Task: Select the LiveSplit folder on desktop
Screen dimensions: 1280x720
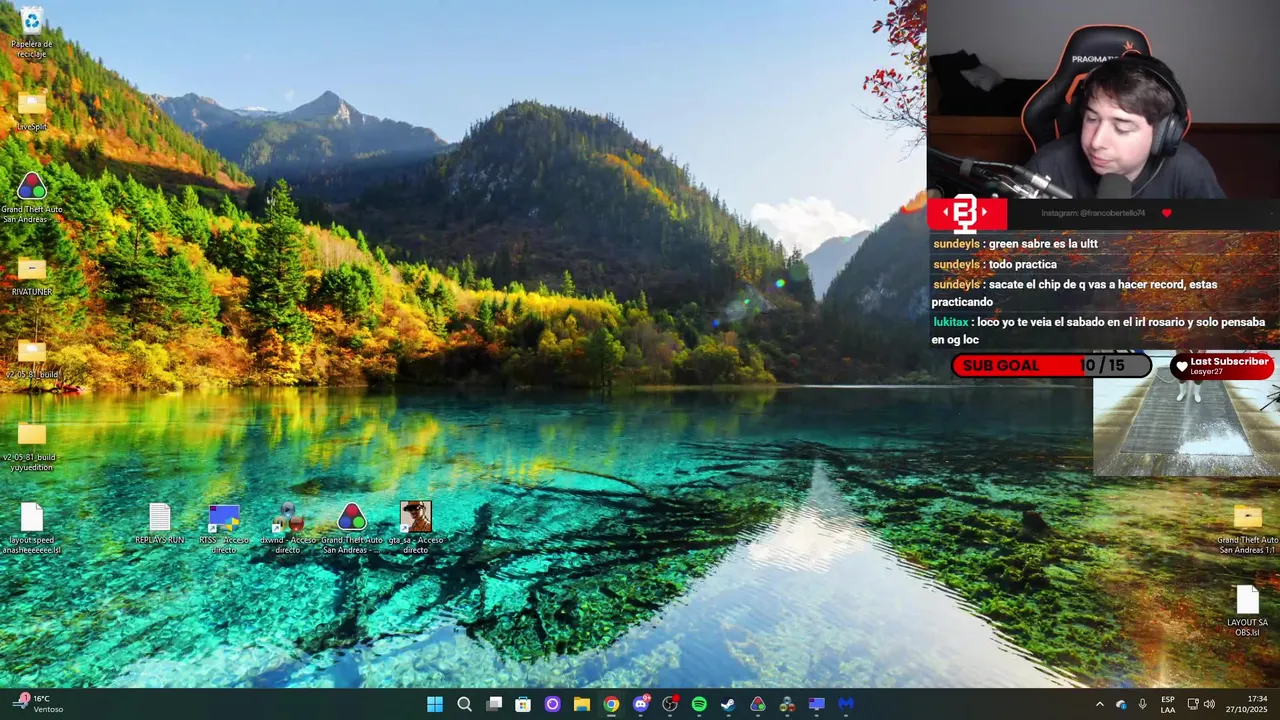Action: [31, 111]
